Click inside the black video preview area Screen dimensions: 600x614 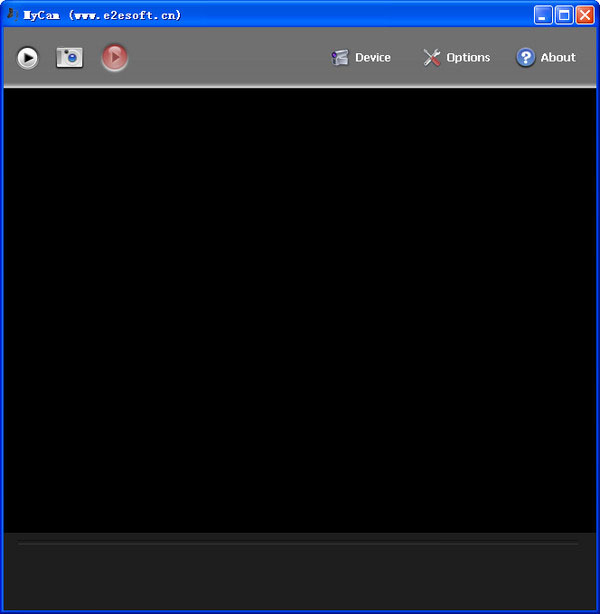300,310
